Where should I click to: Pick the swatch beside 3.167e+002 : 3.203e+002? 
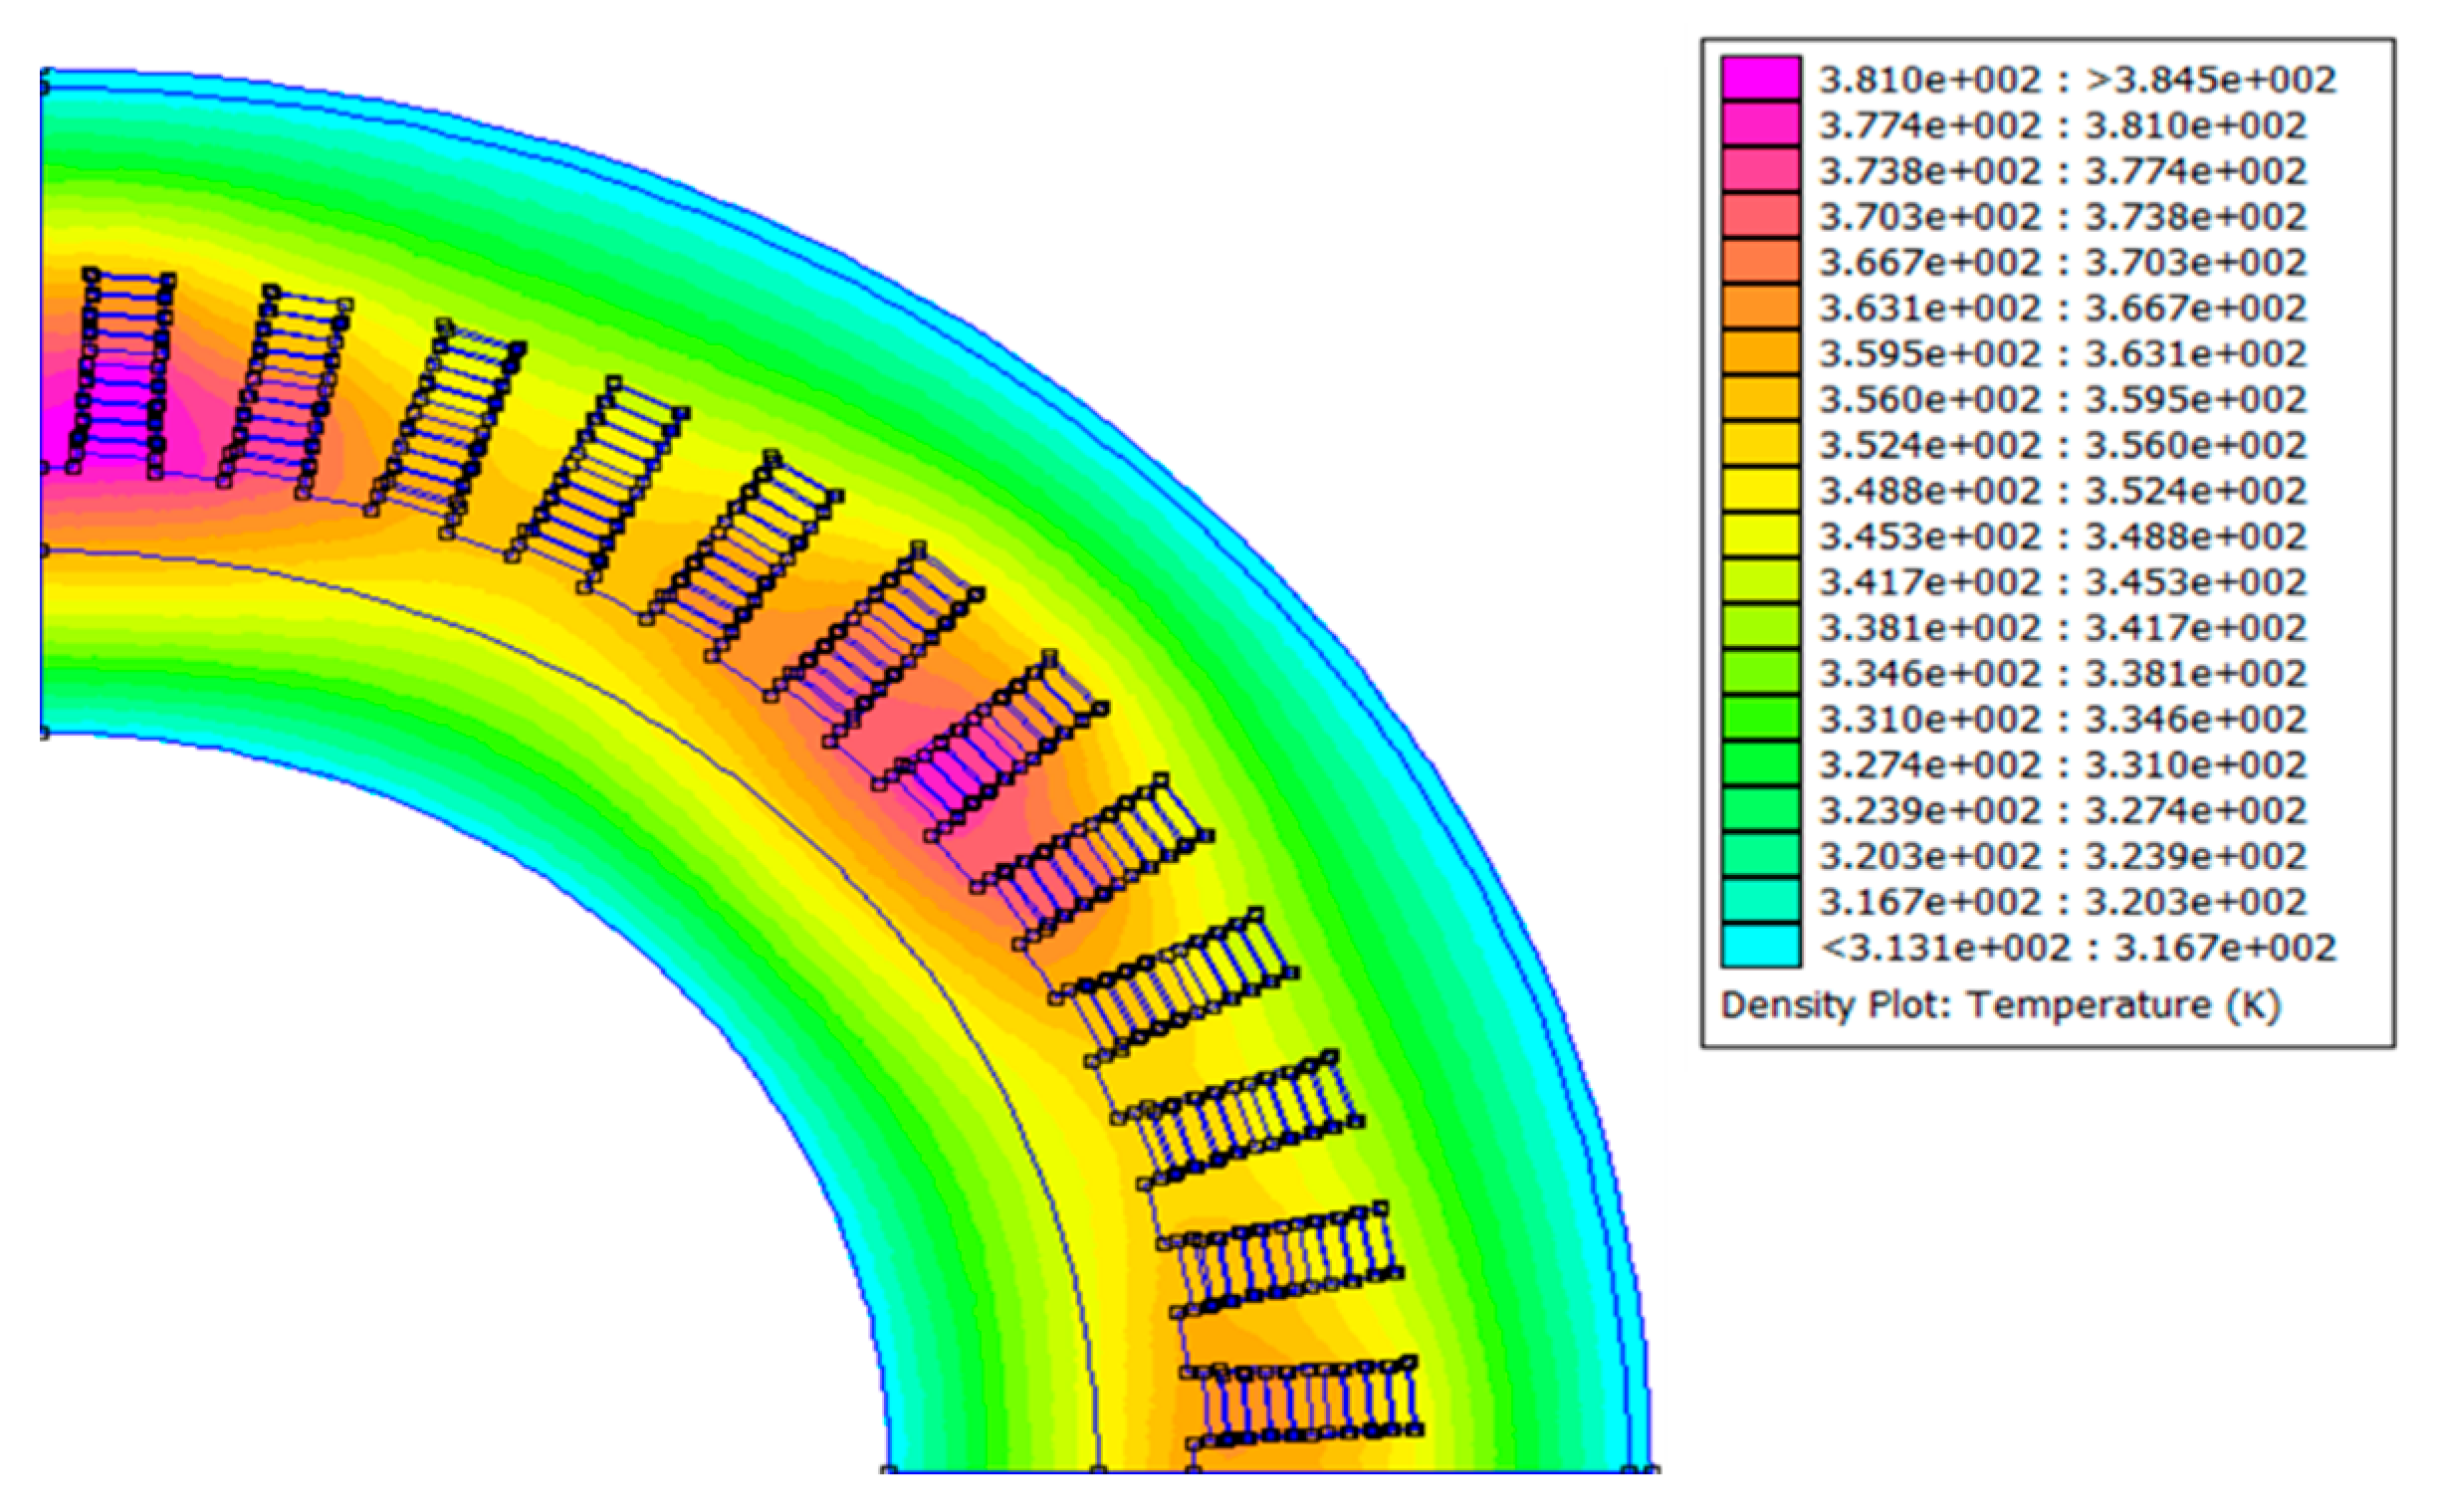(x=1760, y=901)
